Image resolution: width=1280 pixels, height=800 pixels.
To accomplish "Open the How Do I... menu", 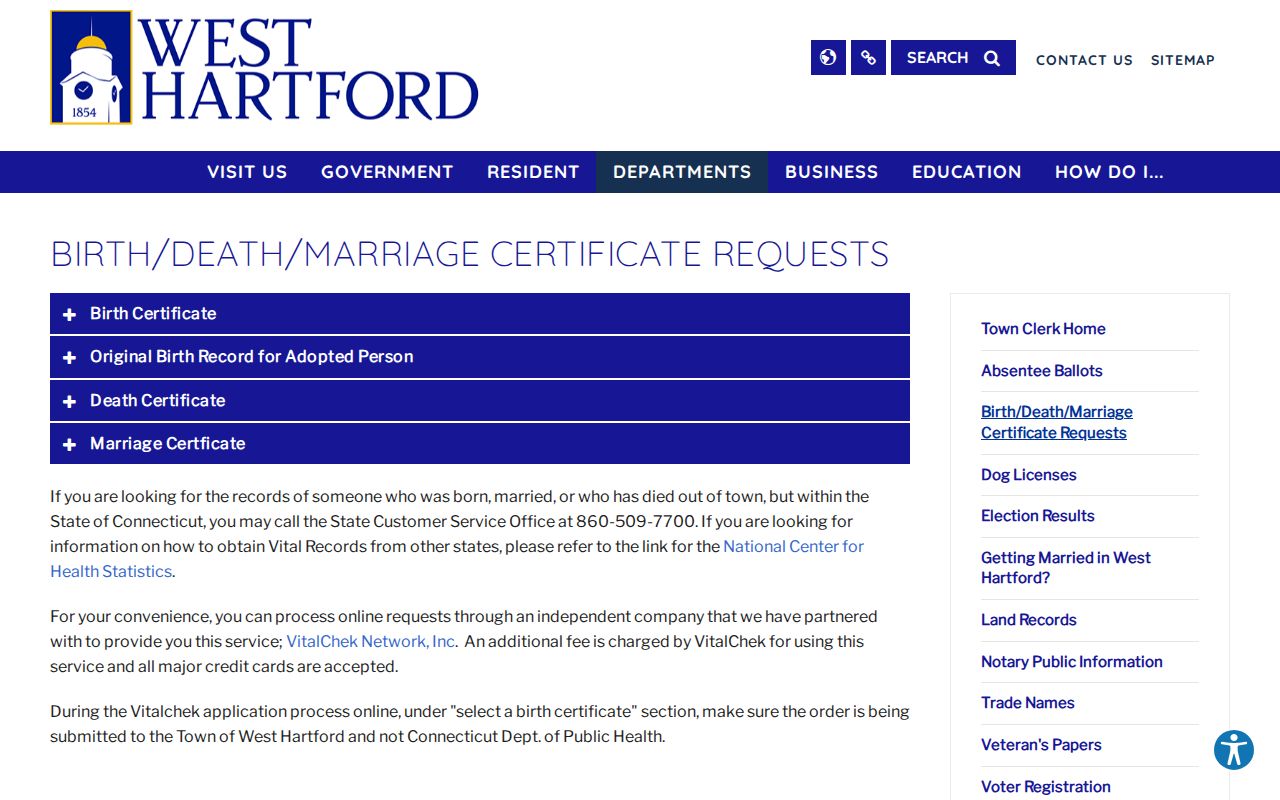I will click(1109, 172).
